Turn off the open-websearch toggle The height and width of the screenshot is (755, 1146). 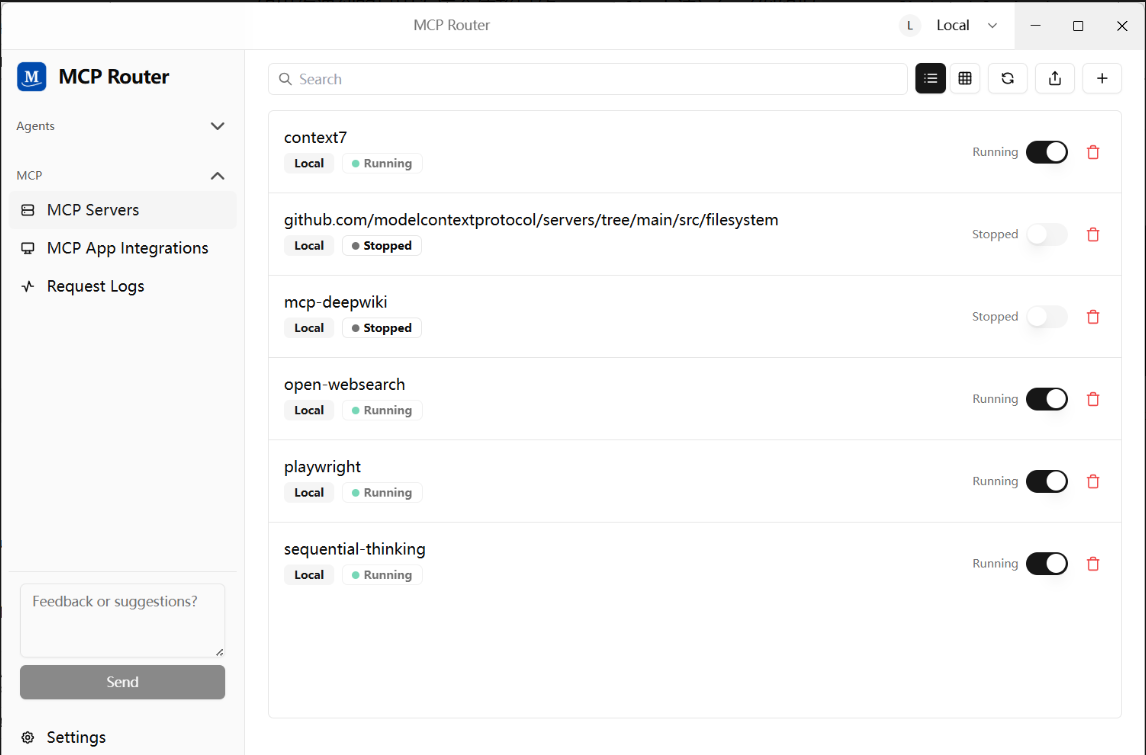click(x=1047, y=399)
